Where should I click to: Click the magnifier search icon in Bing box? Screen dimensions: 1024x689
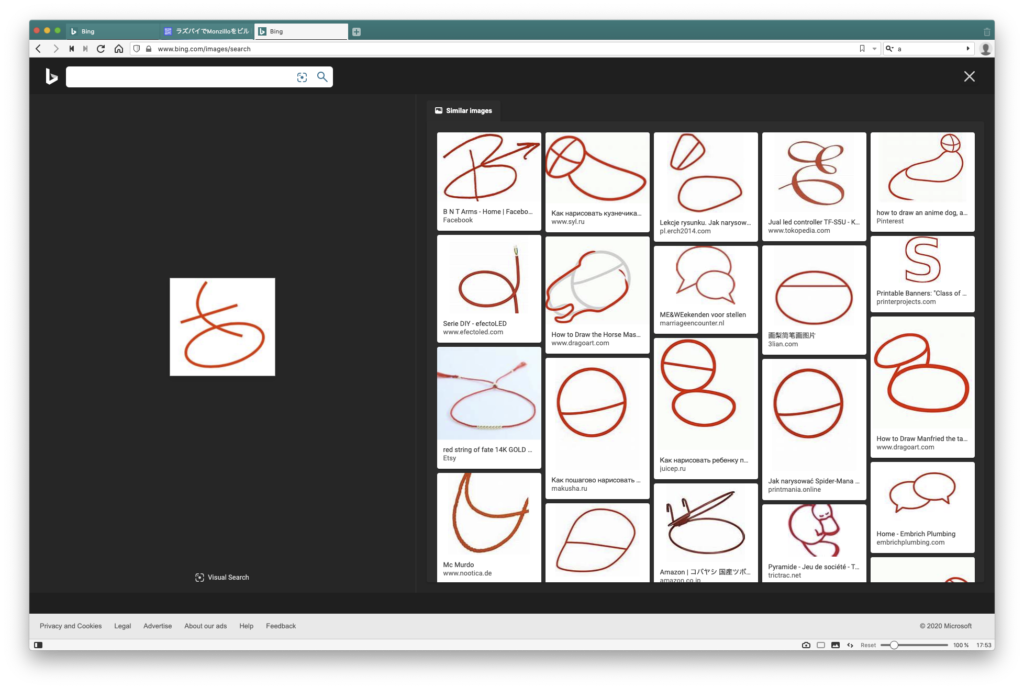[x=322, y=77]
